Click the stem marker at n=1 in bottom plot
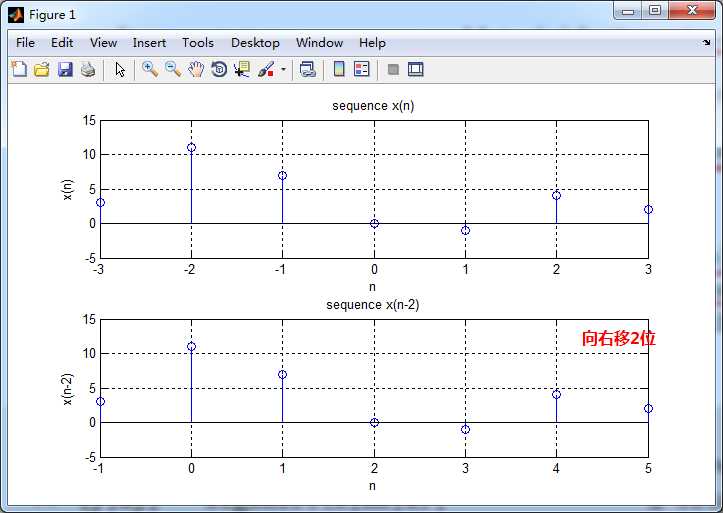Image resolution: width=723 pixels, height=513 pixels. [283, 374]
